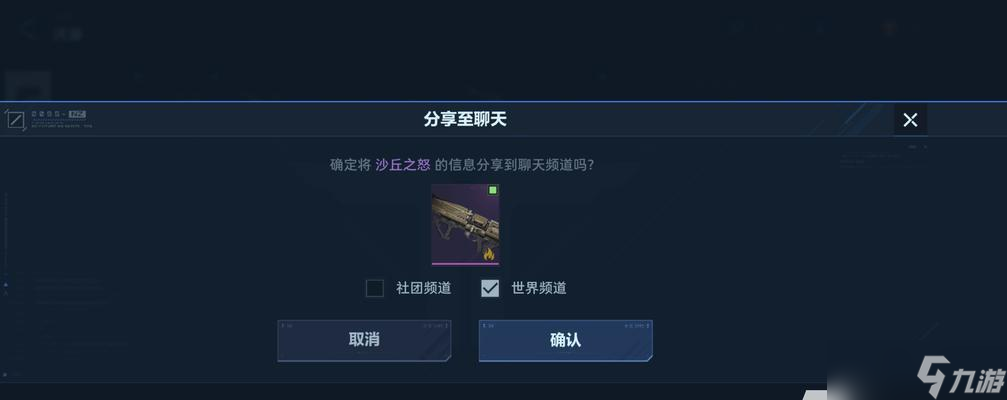Close the 分享至聊天 dialog with X

910,119
